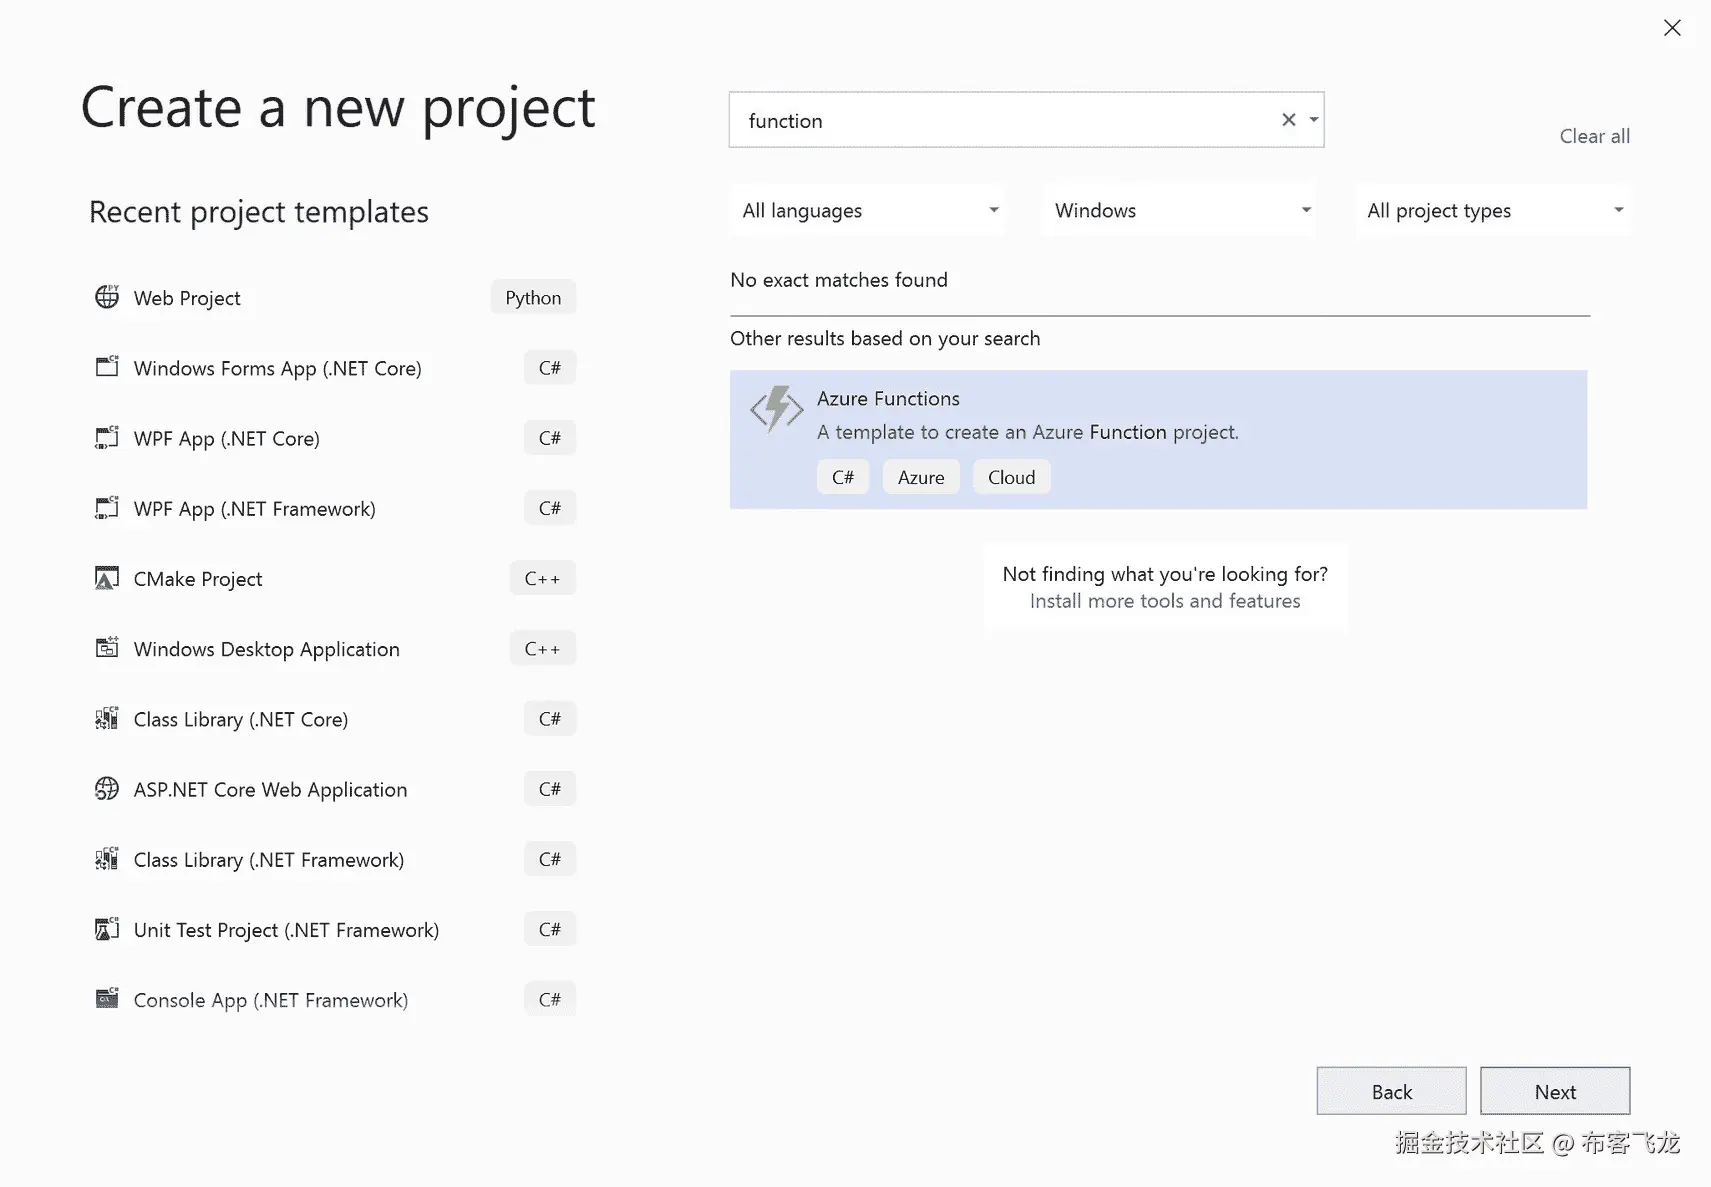Open Install more tools and features link
The image size is (1711, 1187).
pyautogui.click(x=1165, y=601)
